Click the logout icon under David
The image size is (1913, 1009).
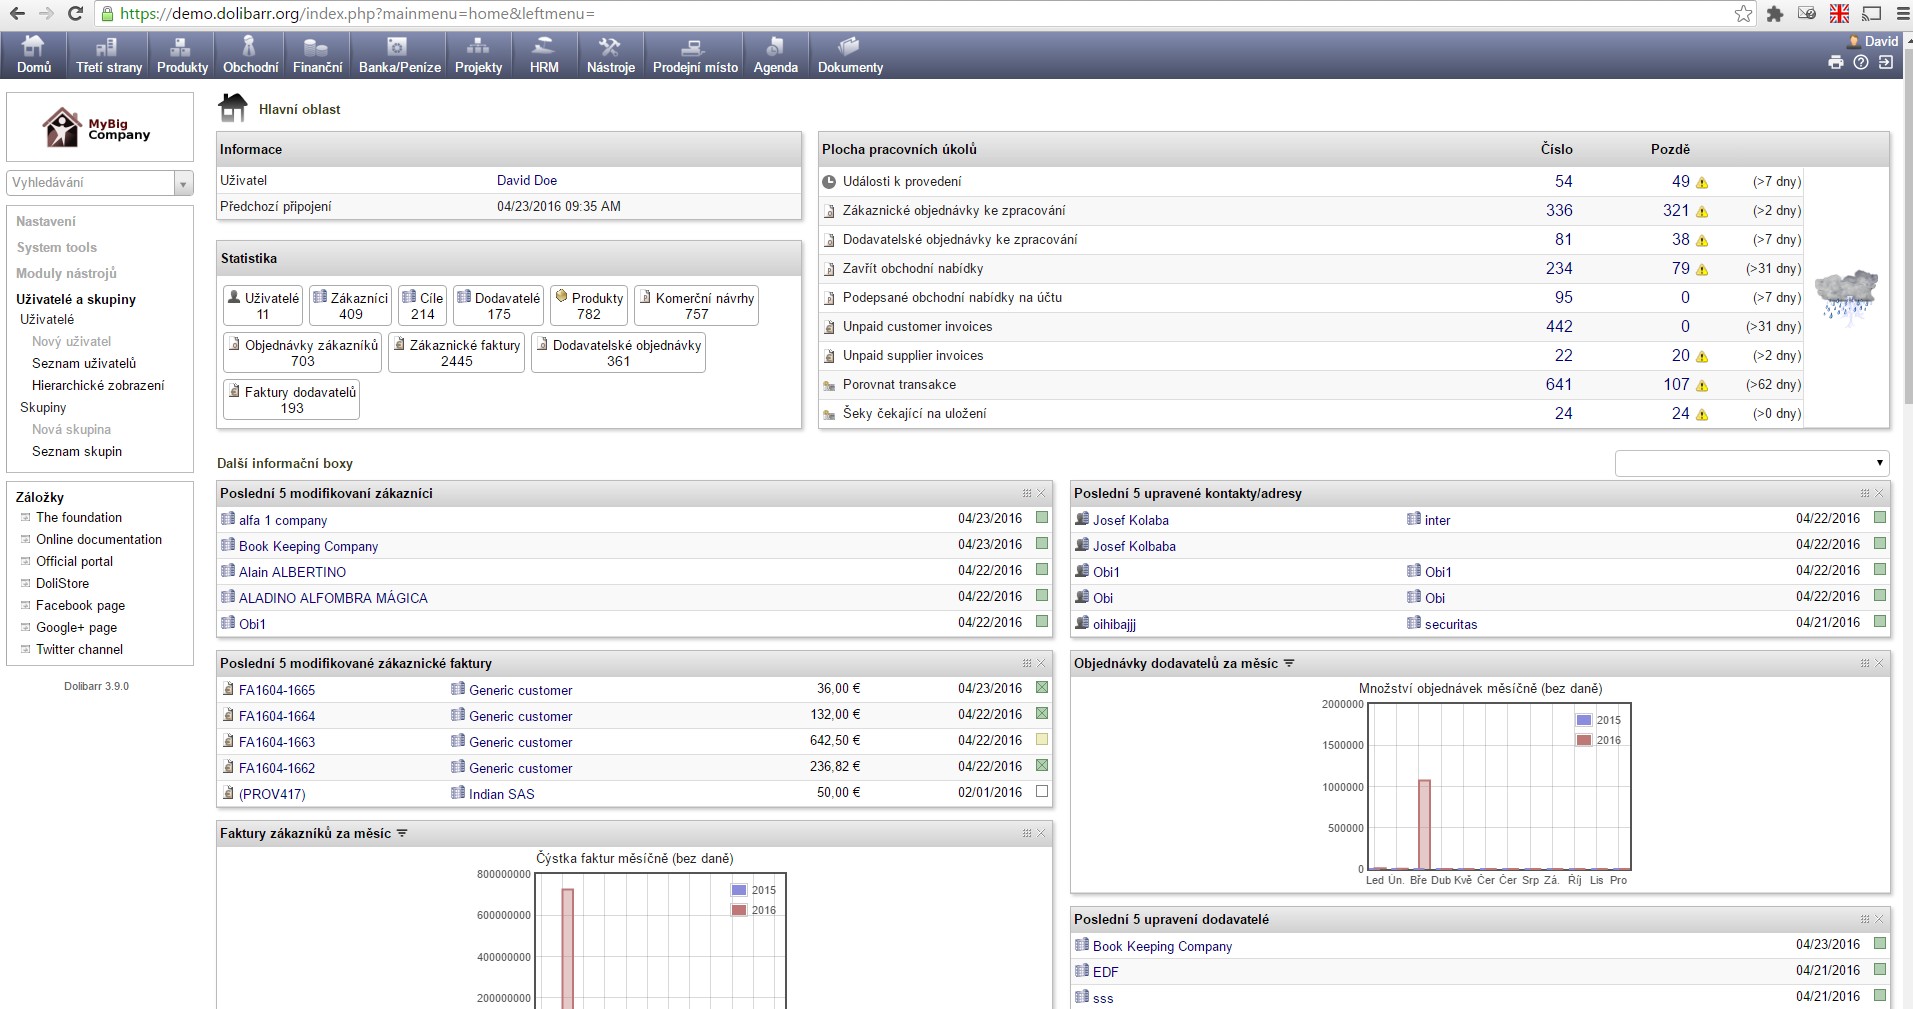tap(1885, 62)
